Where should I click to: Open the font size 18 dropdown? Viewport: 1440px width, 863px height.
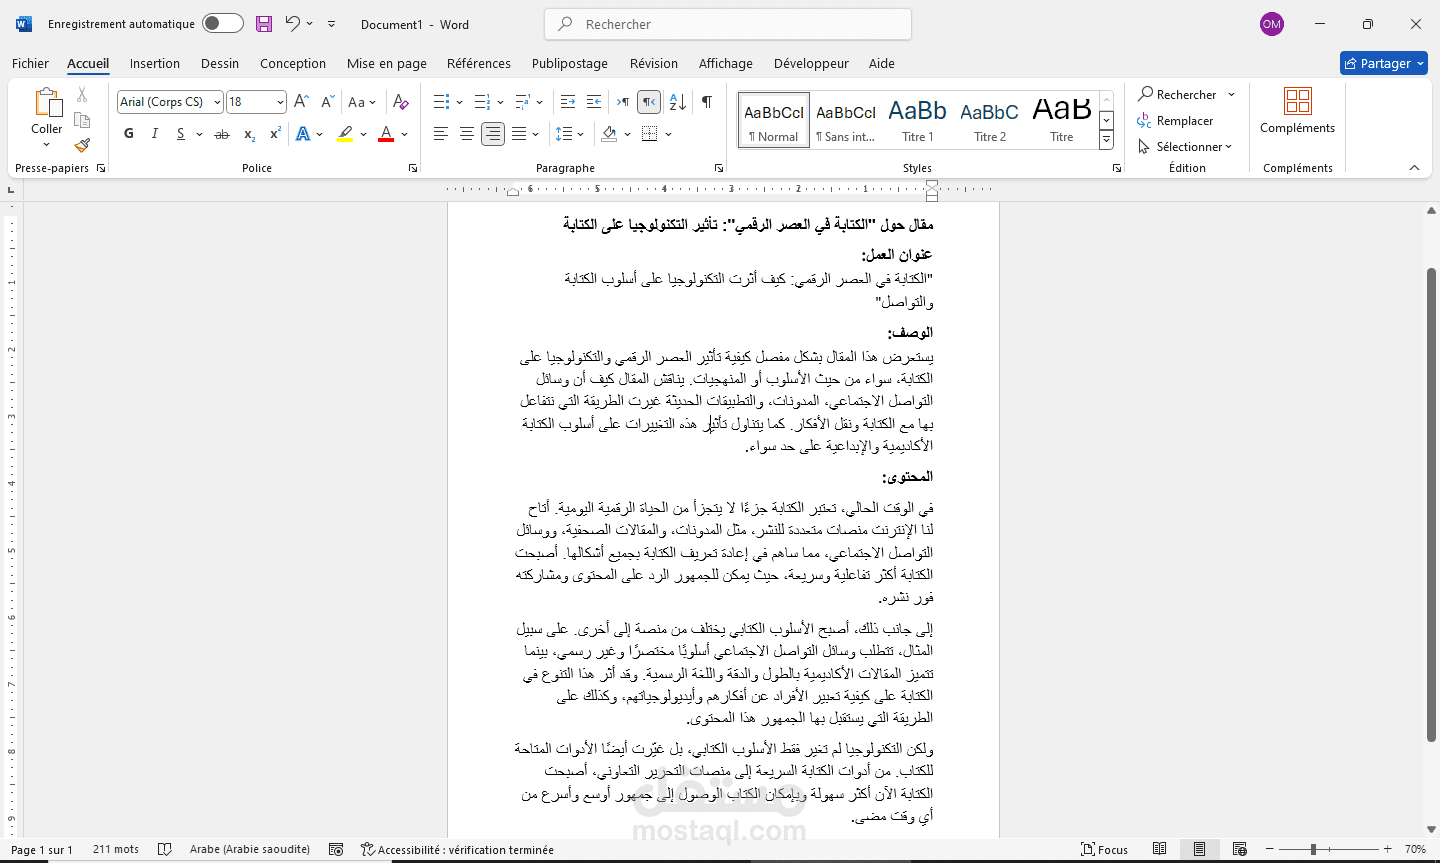coord(280,102)
